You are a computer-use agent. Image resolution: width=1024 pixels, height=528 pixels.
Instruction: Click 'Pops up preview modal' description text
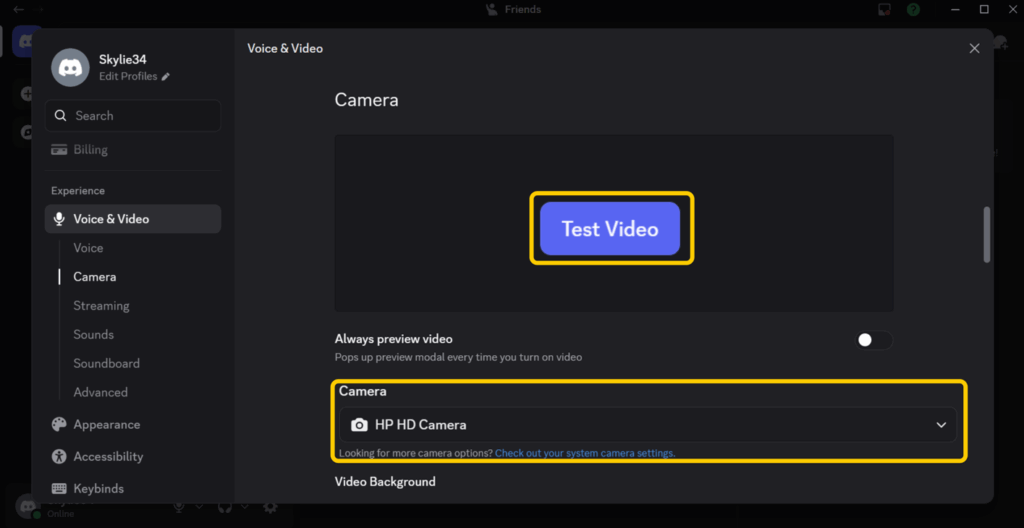coord(458,357)
